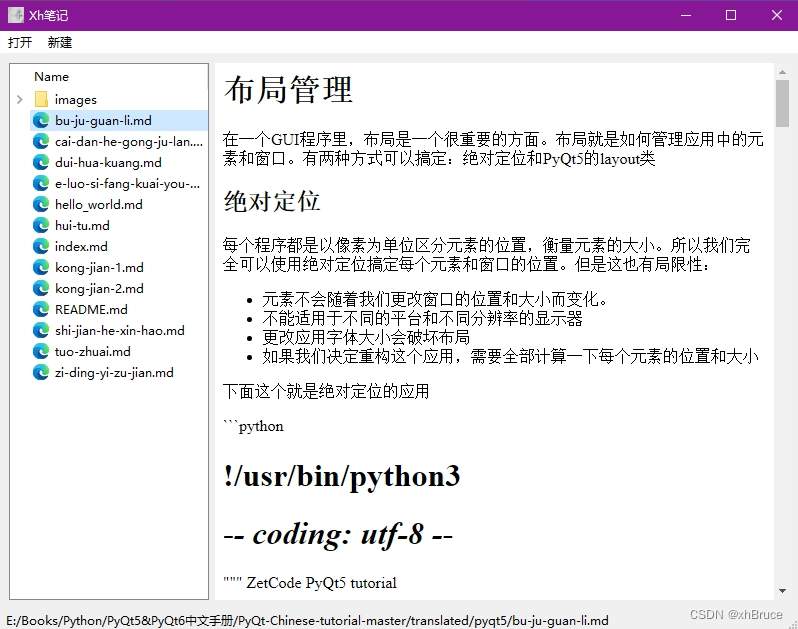Select cai-dan-he-gong-ju-lan file name
798x629 pixels.
(x=129, y=141)
